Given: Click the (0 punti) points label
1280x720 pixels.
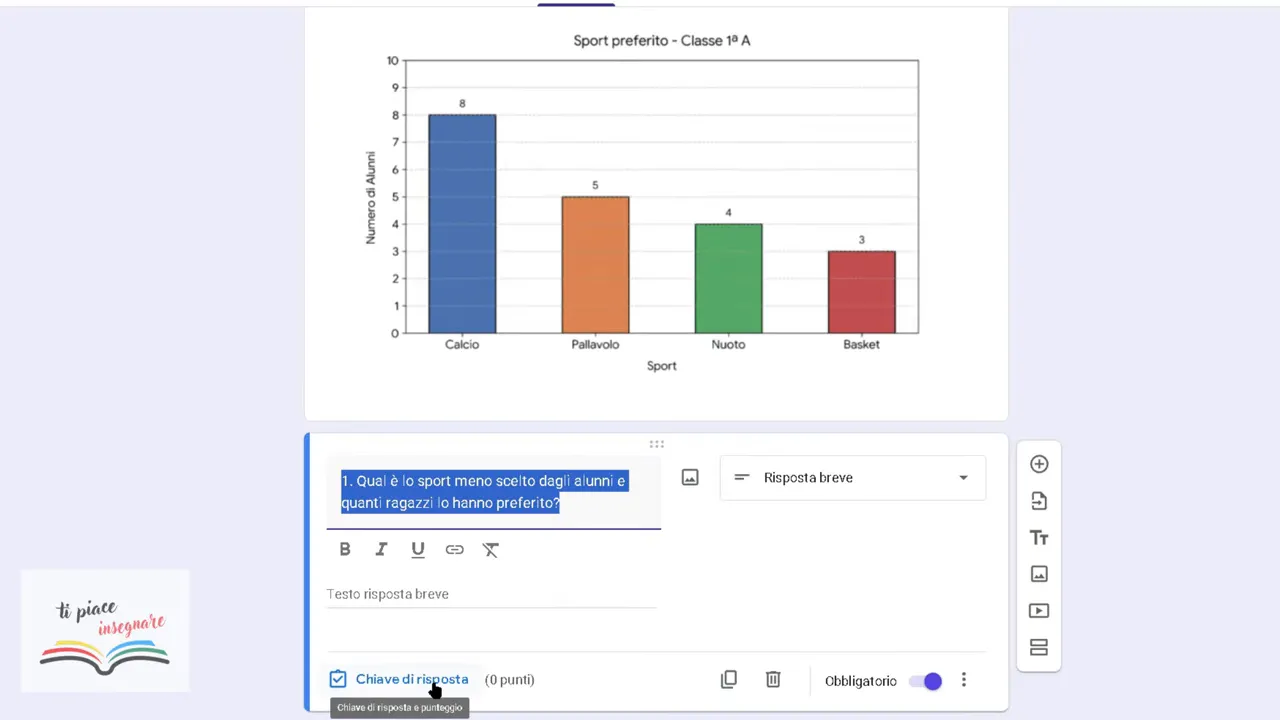Looking at the screenshot, I should (510, 680).
